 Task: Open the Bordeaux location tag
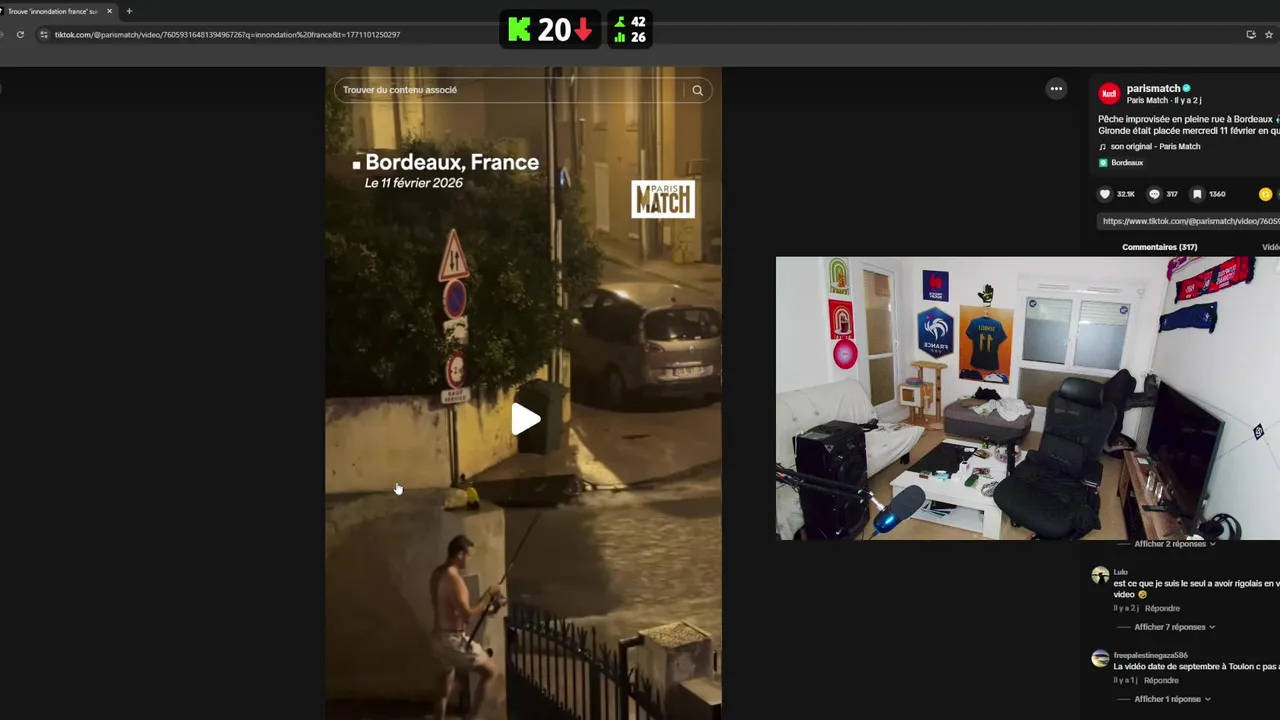pyautogui.click(x=1127, y=162)
